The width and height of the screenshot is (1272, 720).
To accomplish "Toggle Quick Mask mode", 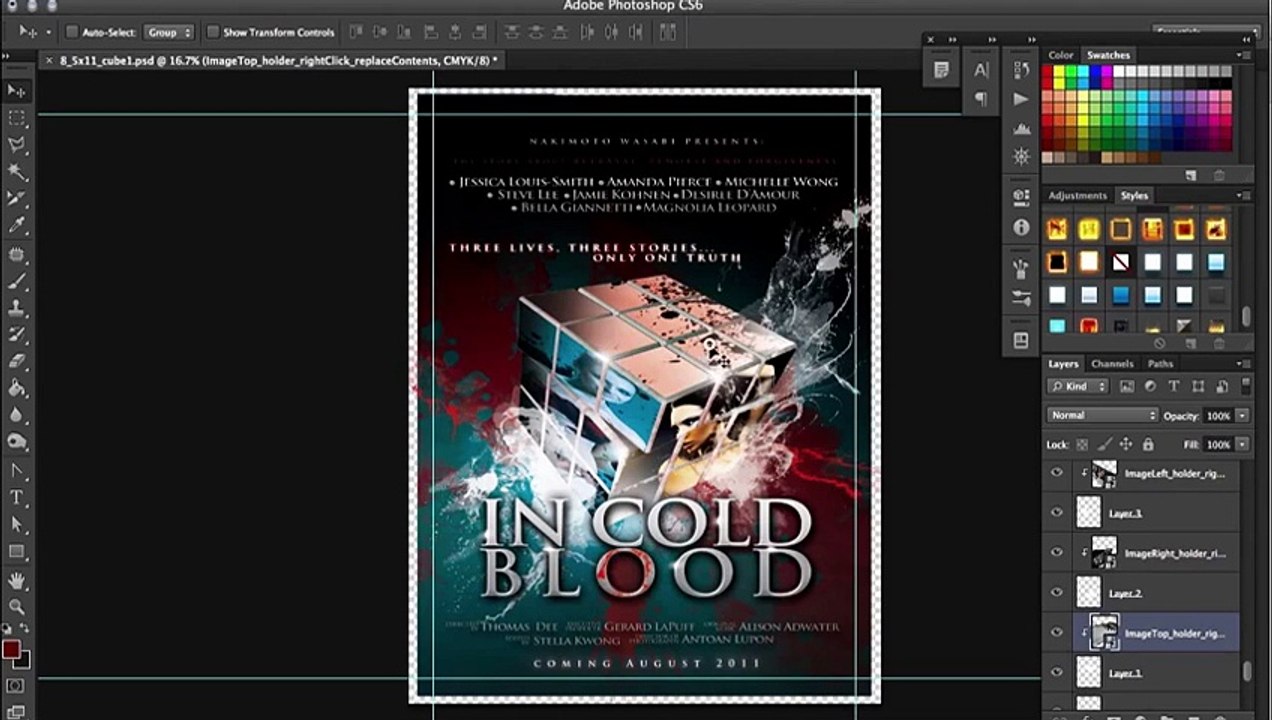I will (15, 686).
